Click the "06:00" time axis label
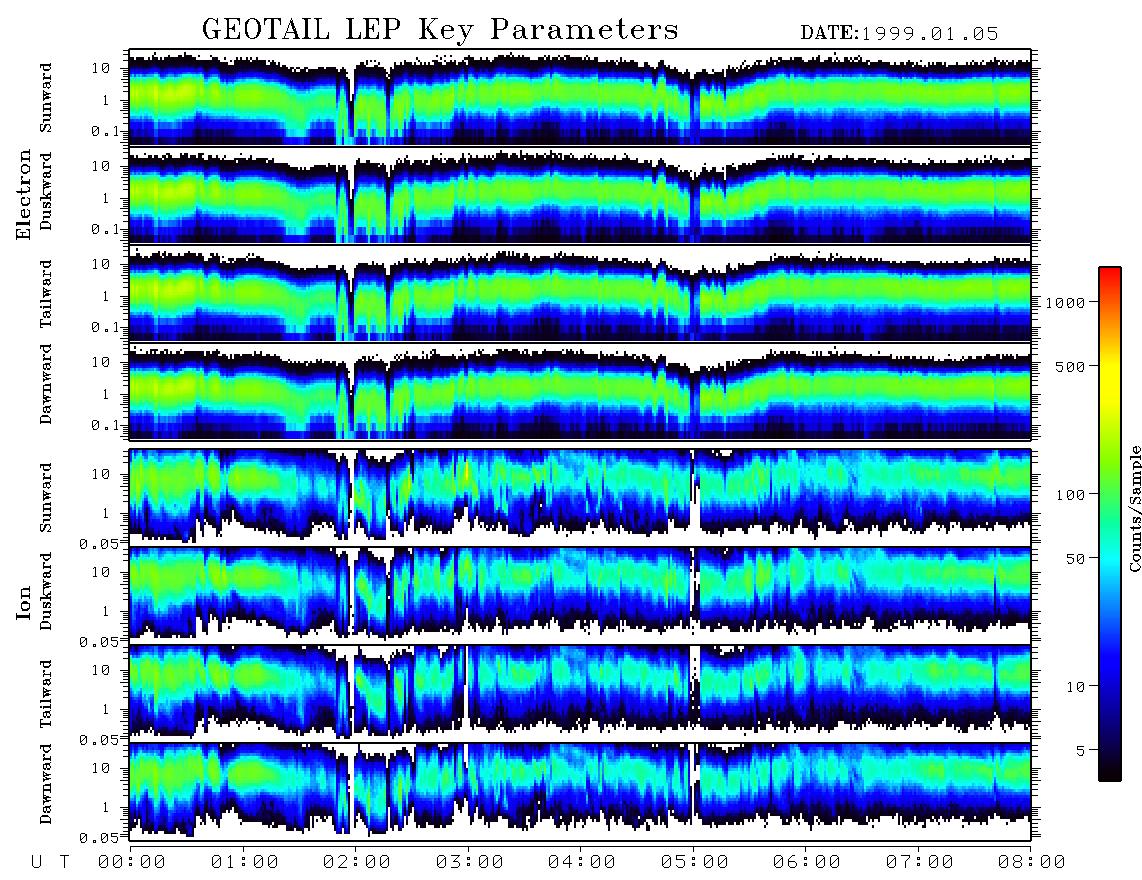 click(807, 863)
